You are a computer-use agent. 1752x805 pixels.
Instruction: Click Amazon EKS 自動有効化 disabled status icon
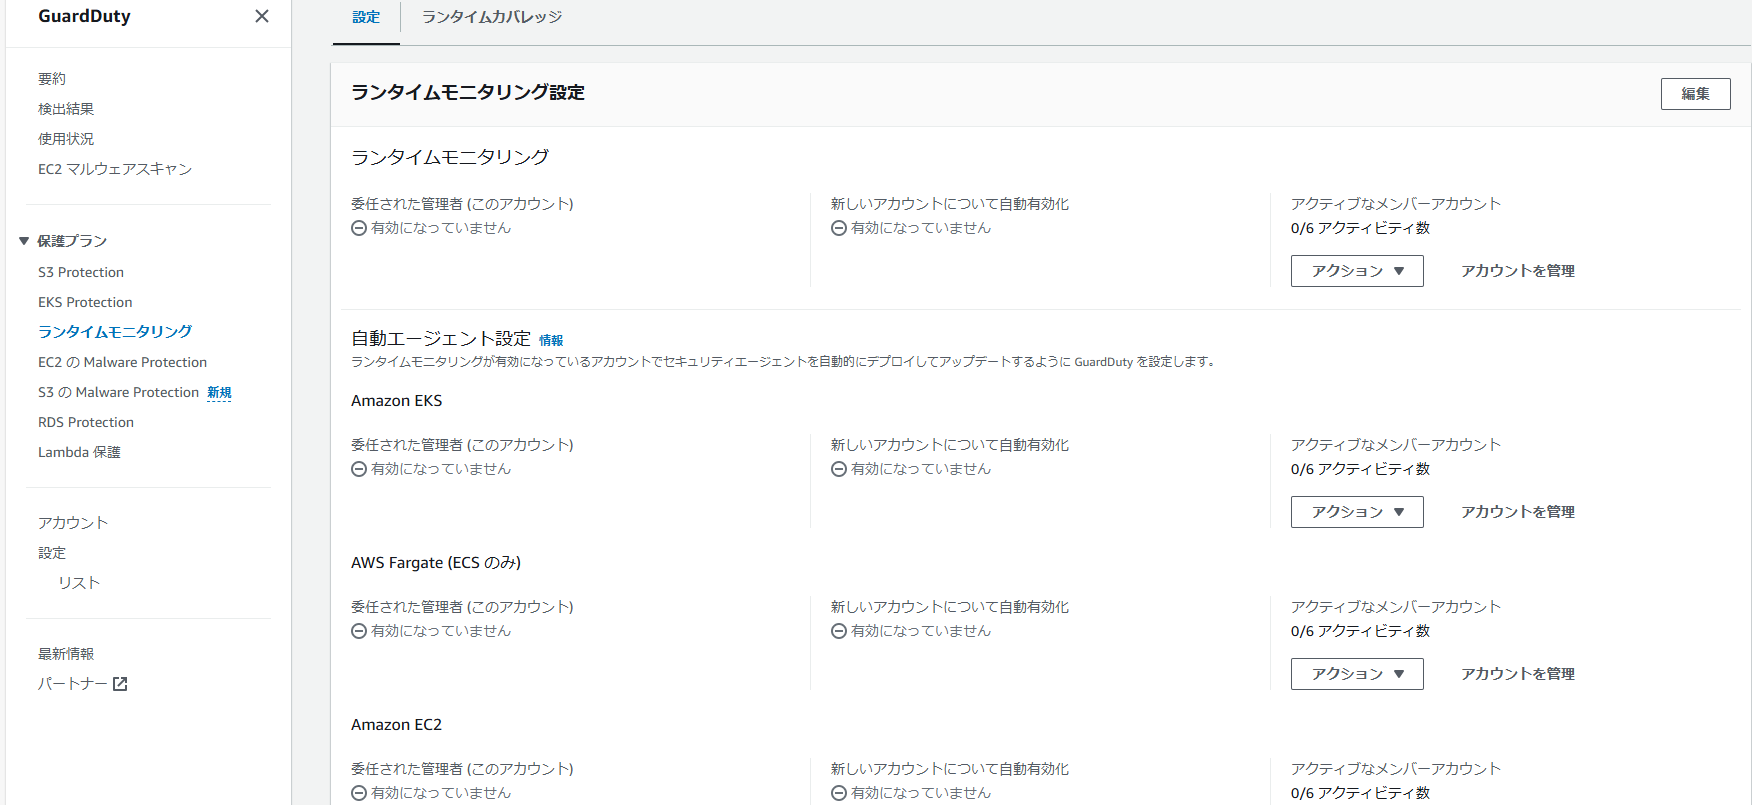[x=839, y=469]
